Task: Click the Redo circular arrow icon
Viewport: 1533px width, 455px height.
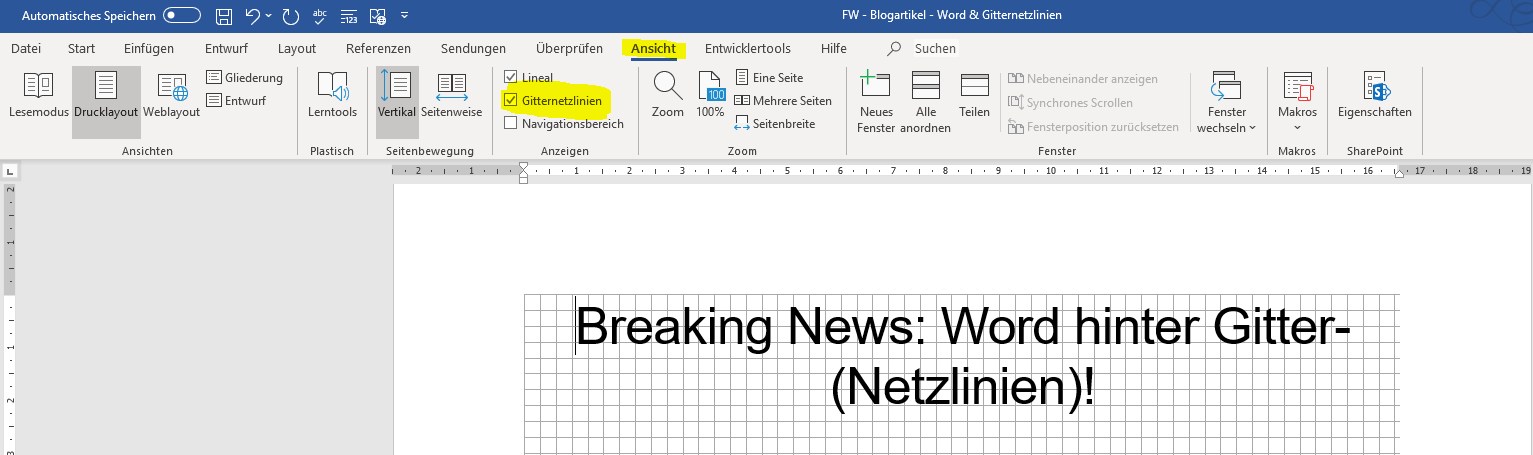Action: (291, 16)
